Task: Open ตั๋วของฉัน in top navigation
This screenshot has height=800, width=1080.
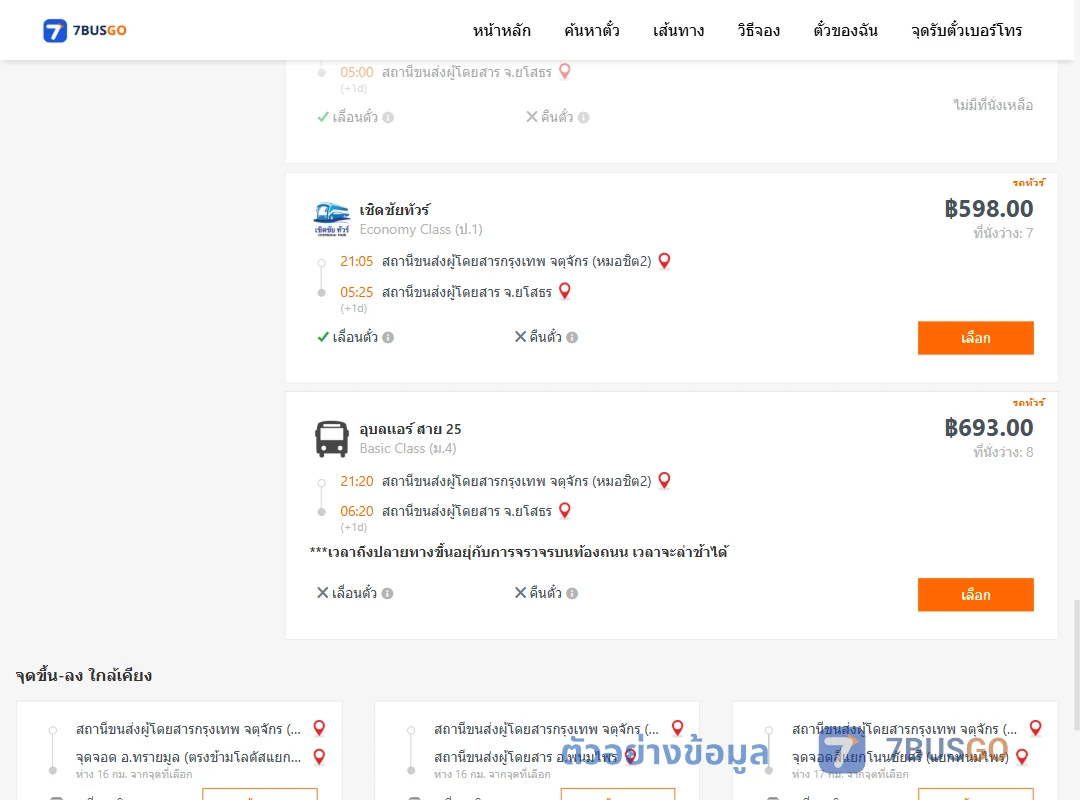Action: click(845, 31)
